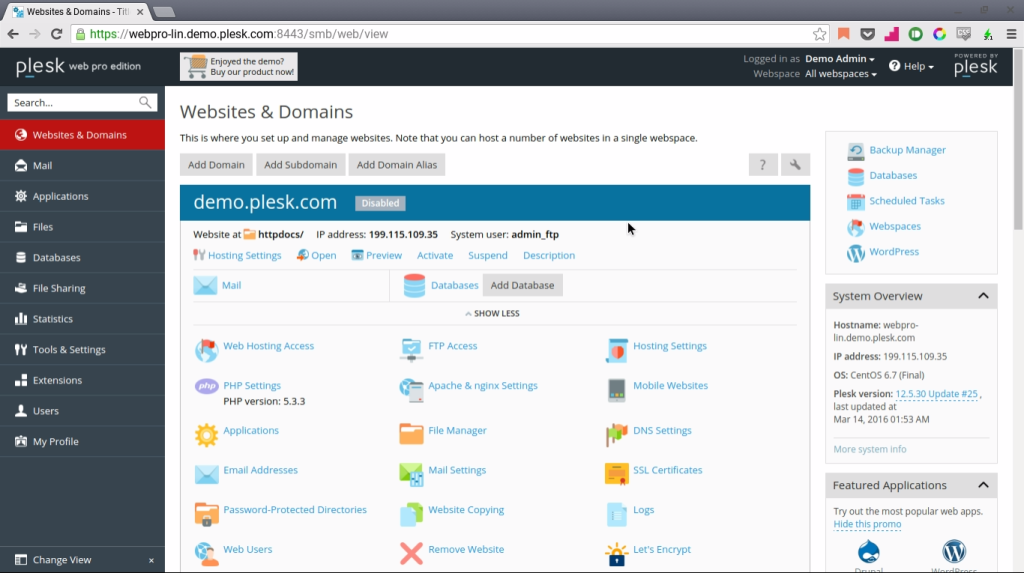
Task: Click the DNS Settings flag icon
Action: (x=616, y=433)
